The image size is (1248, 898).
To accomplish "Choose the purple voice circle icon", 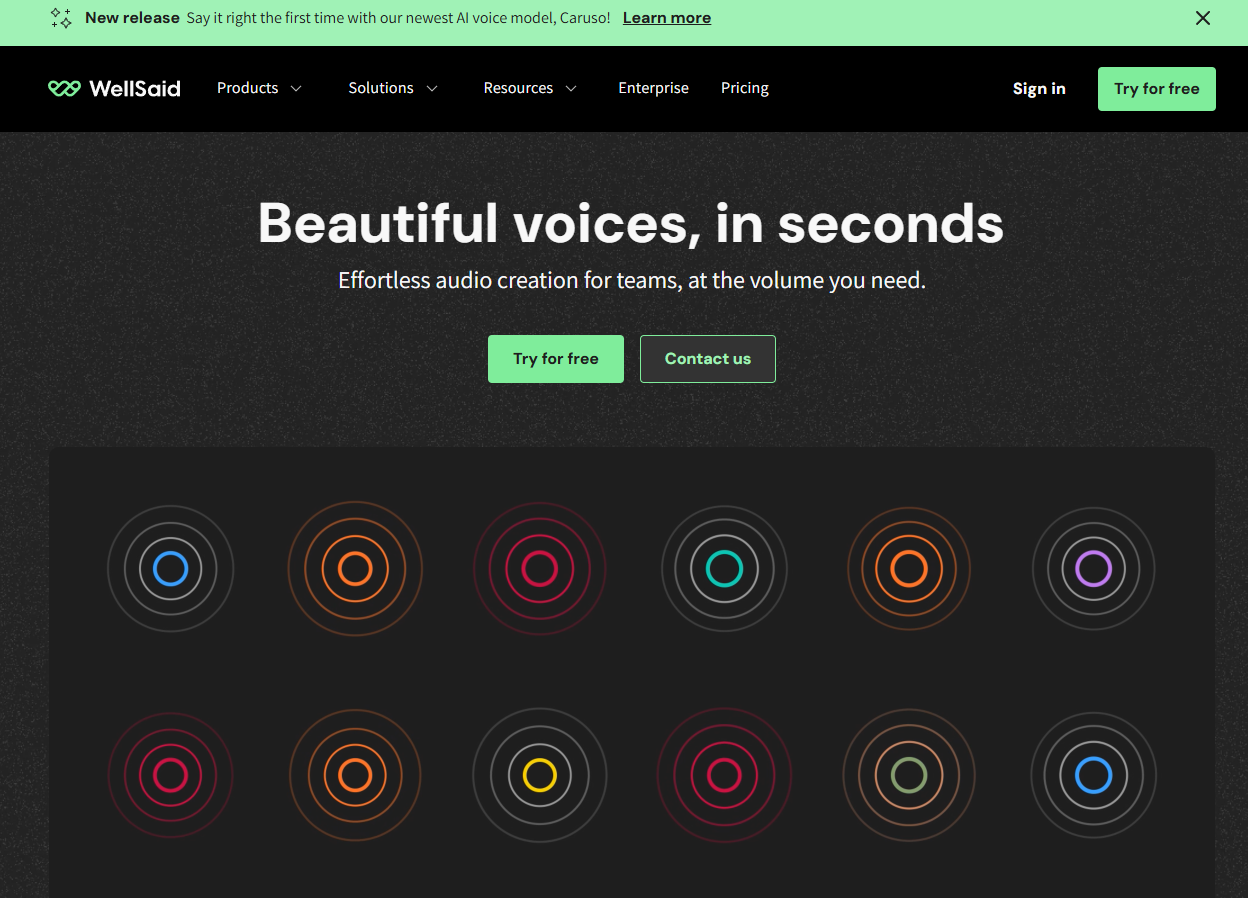I will tap(1093, 569).
